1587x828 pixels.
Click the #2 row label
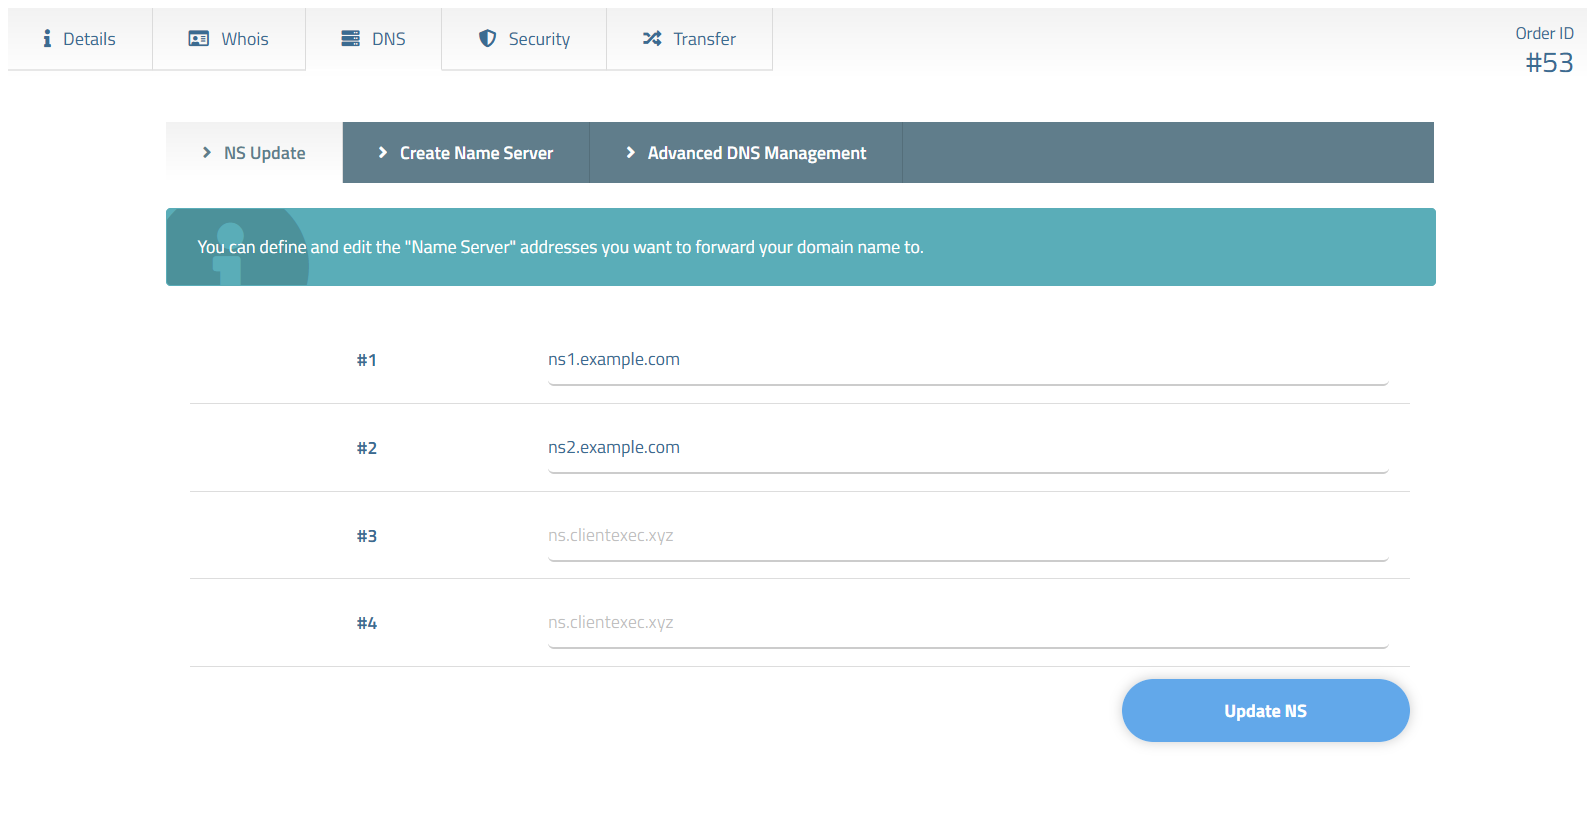(367, 448)
